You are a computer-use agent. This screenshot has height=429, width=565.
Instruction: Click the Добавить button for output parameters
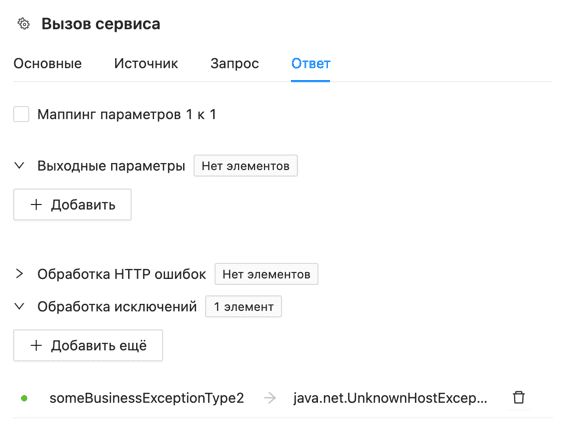point(72,204)
